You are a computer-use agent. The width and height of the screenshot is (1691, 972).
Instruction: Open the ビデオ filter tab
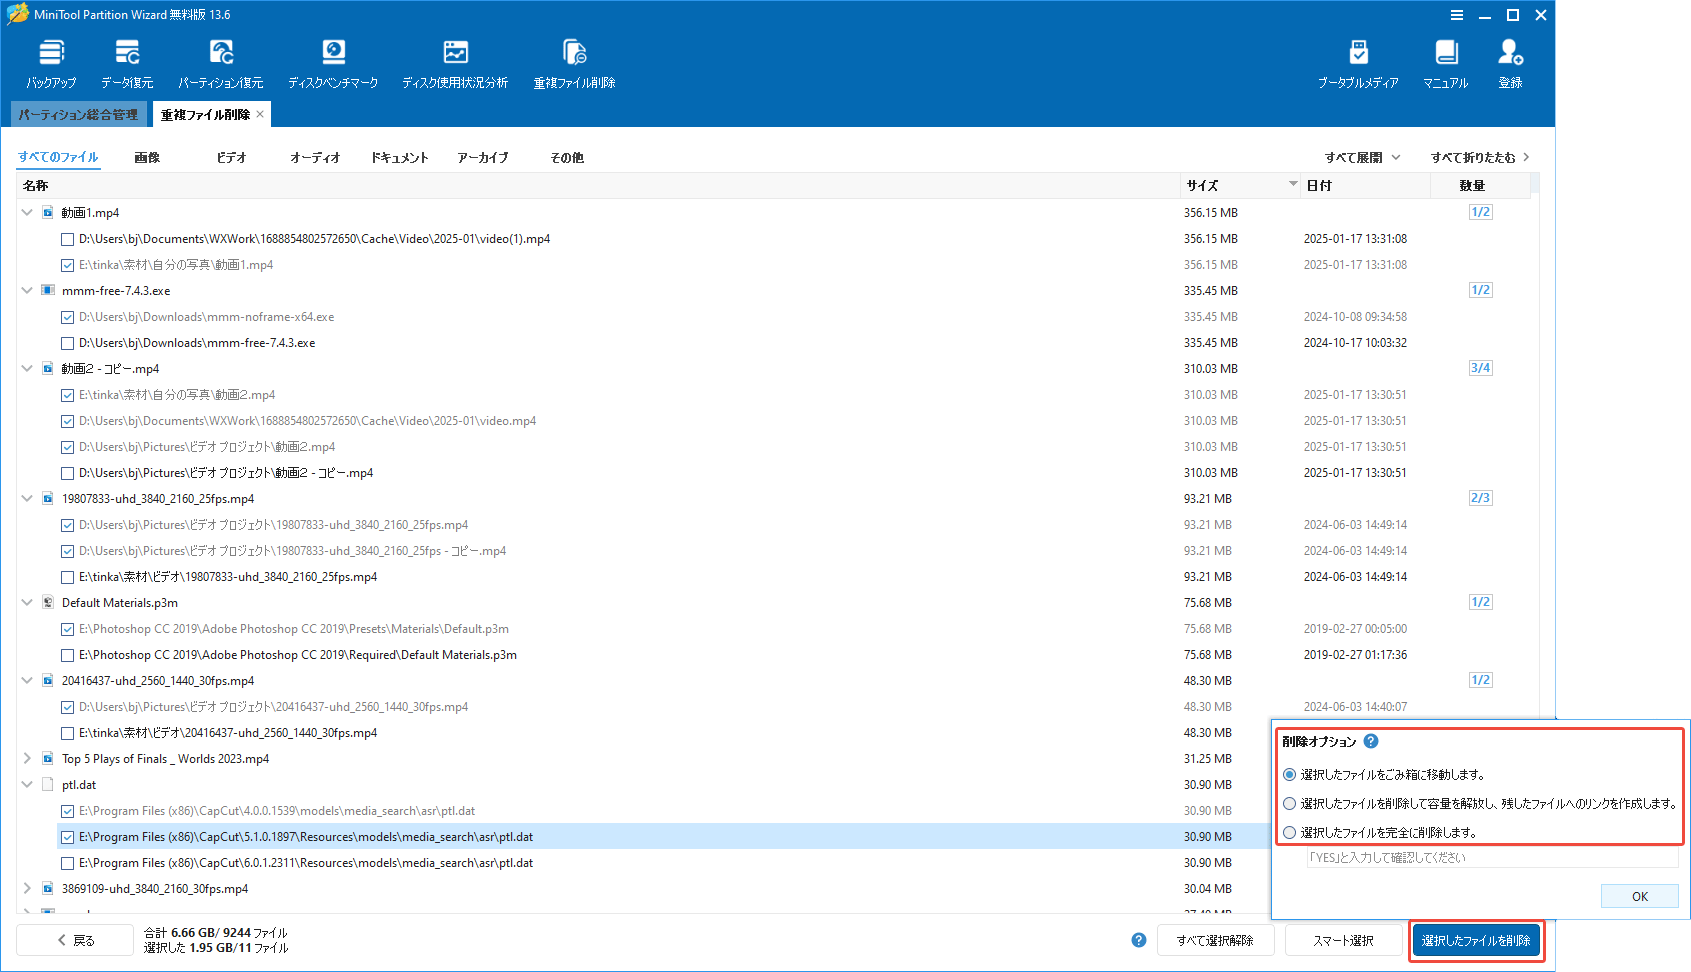[x=231, y=157]
